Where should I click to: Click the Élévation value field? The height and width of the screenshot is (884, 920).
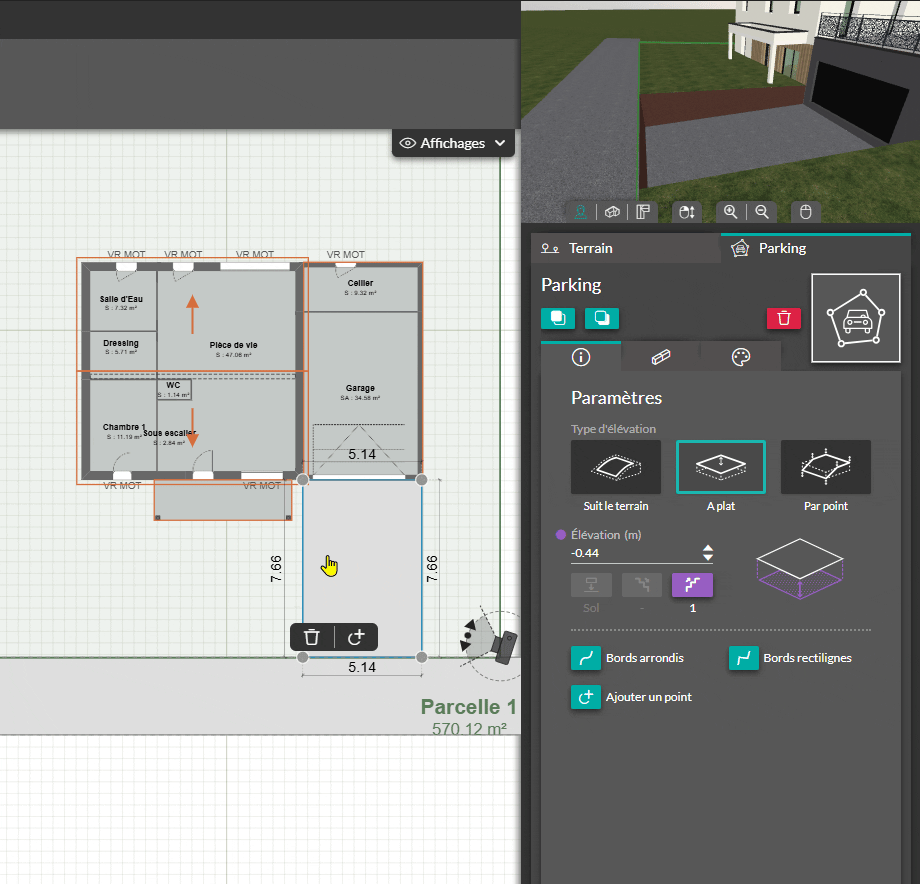tap(635, 553)
